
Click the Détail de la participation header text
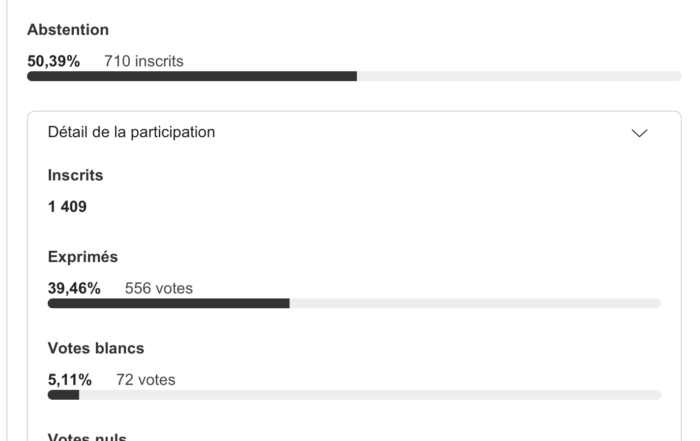(x=131, y=132)
